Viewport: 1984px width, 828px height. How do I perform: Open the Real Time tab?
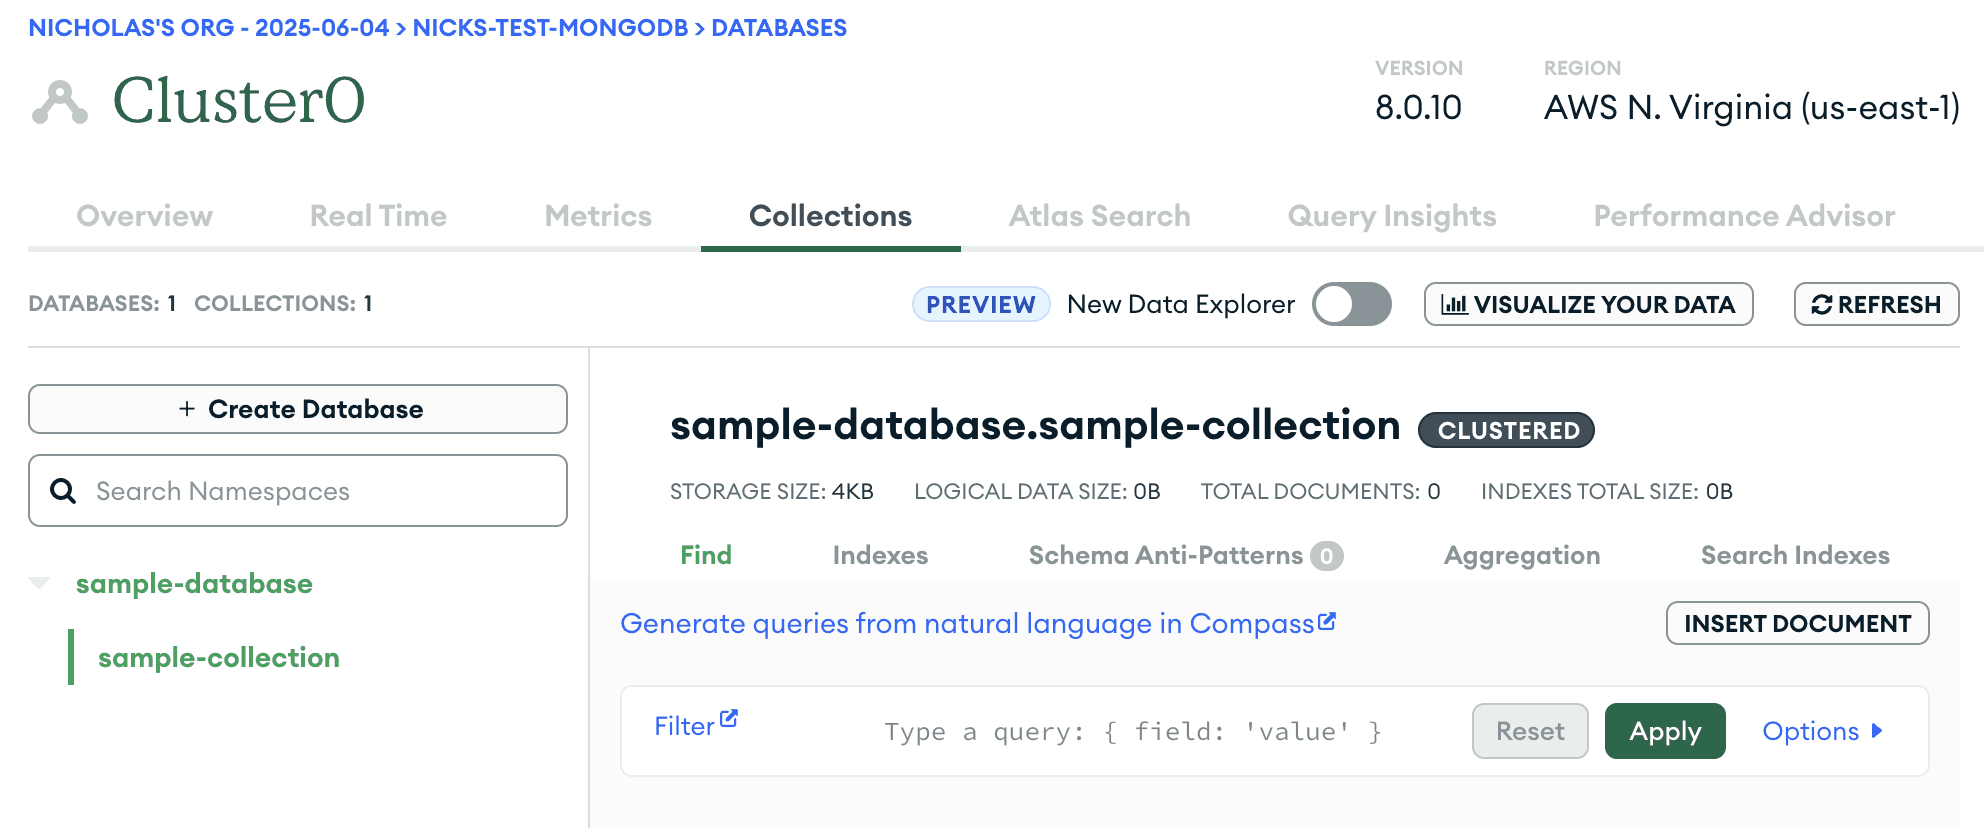click(378, 216)
